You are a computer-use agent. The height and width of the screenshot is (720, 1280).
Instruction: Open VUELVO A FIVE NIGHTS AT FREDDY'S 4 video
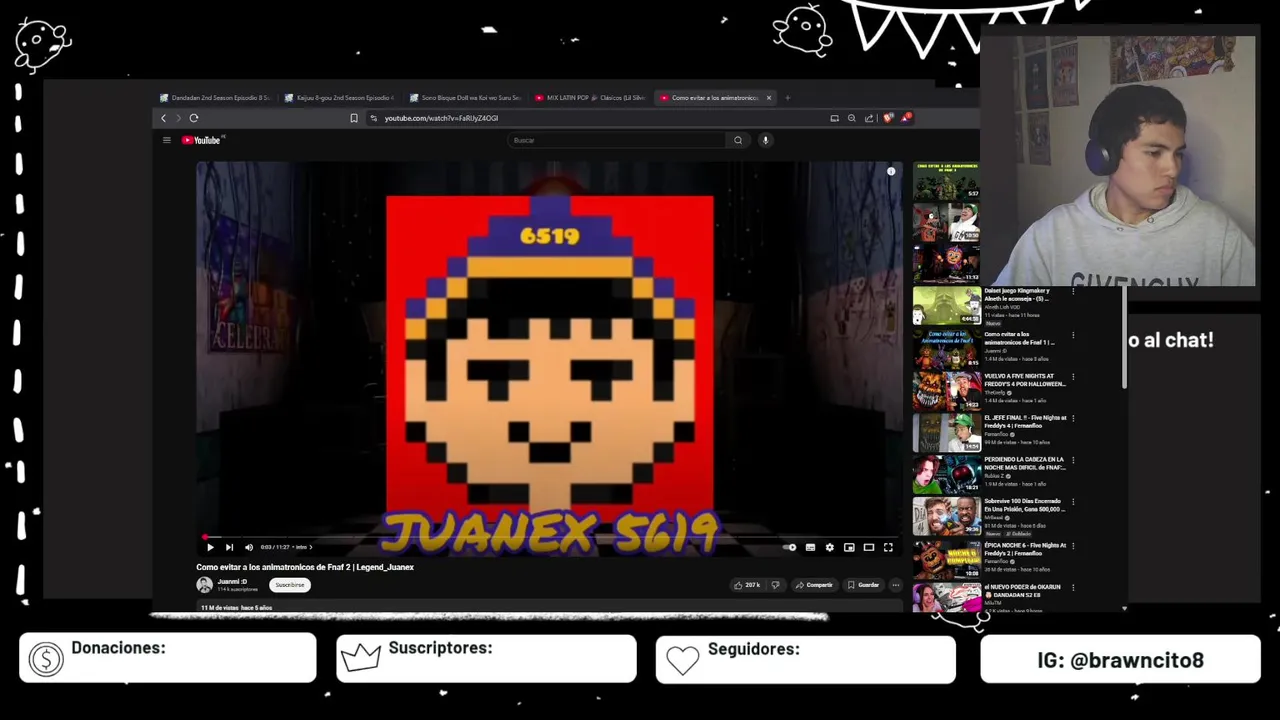[946, 391]
